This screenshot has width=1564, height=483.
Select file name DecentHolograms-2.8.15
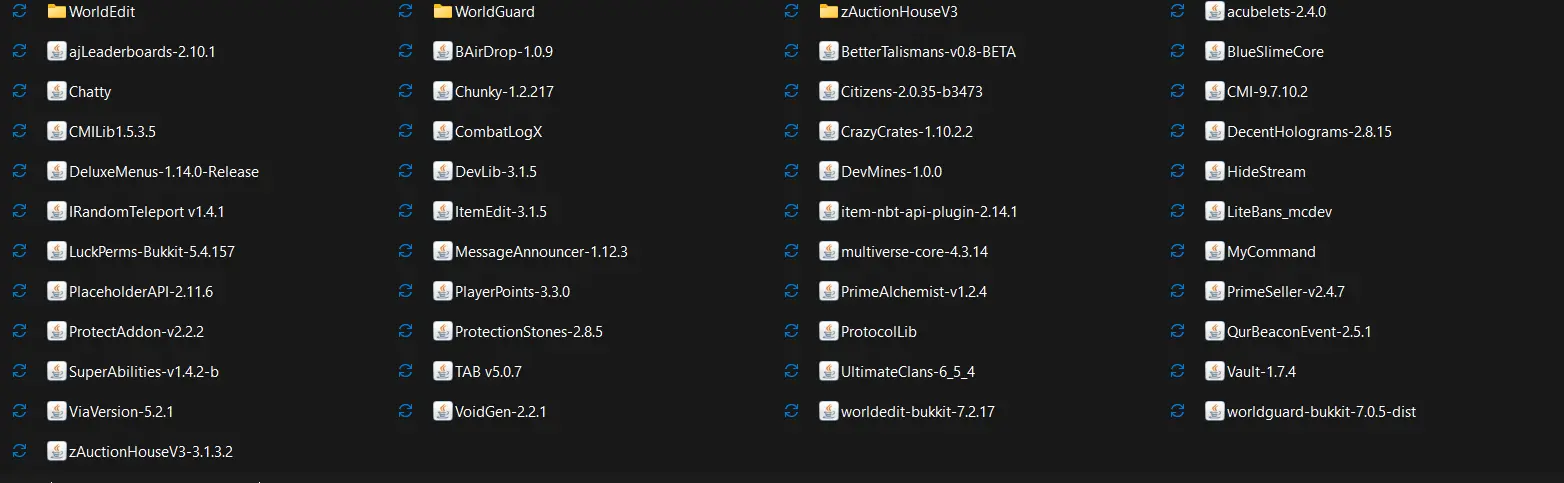[1310, 132]
